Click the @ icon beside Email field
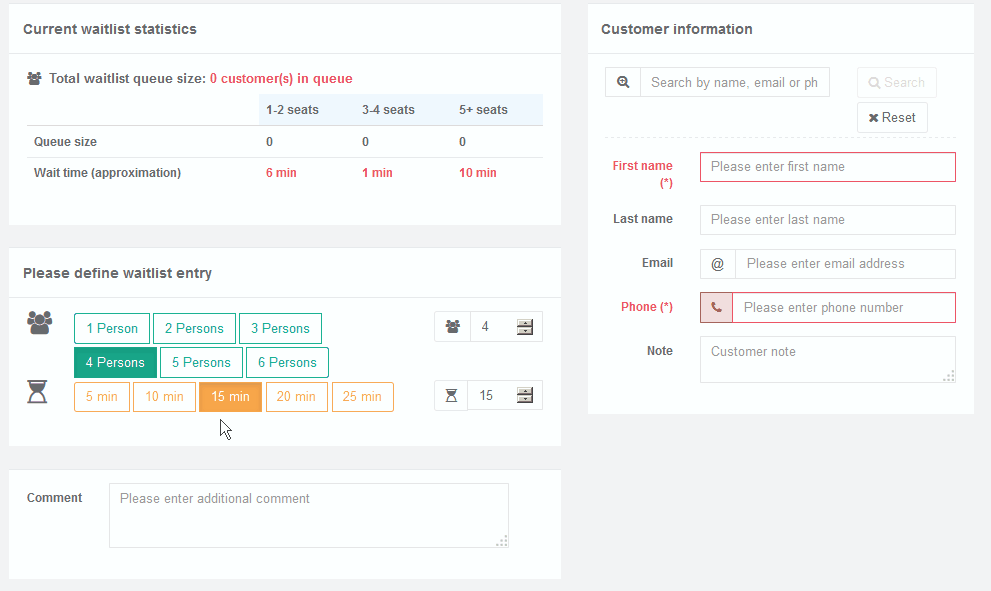The image size is (991, 591). click(x=717, y=264)
